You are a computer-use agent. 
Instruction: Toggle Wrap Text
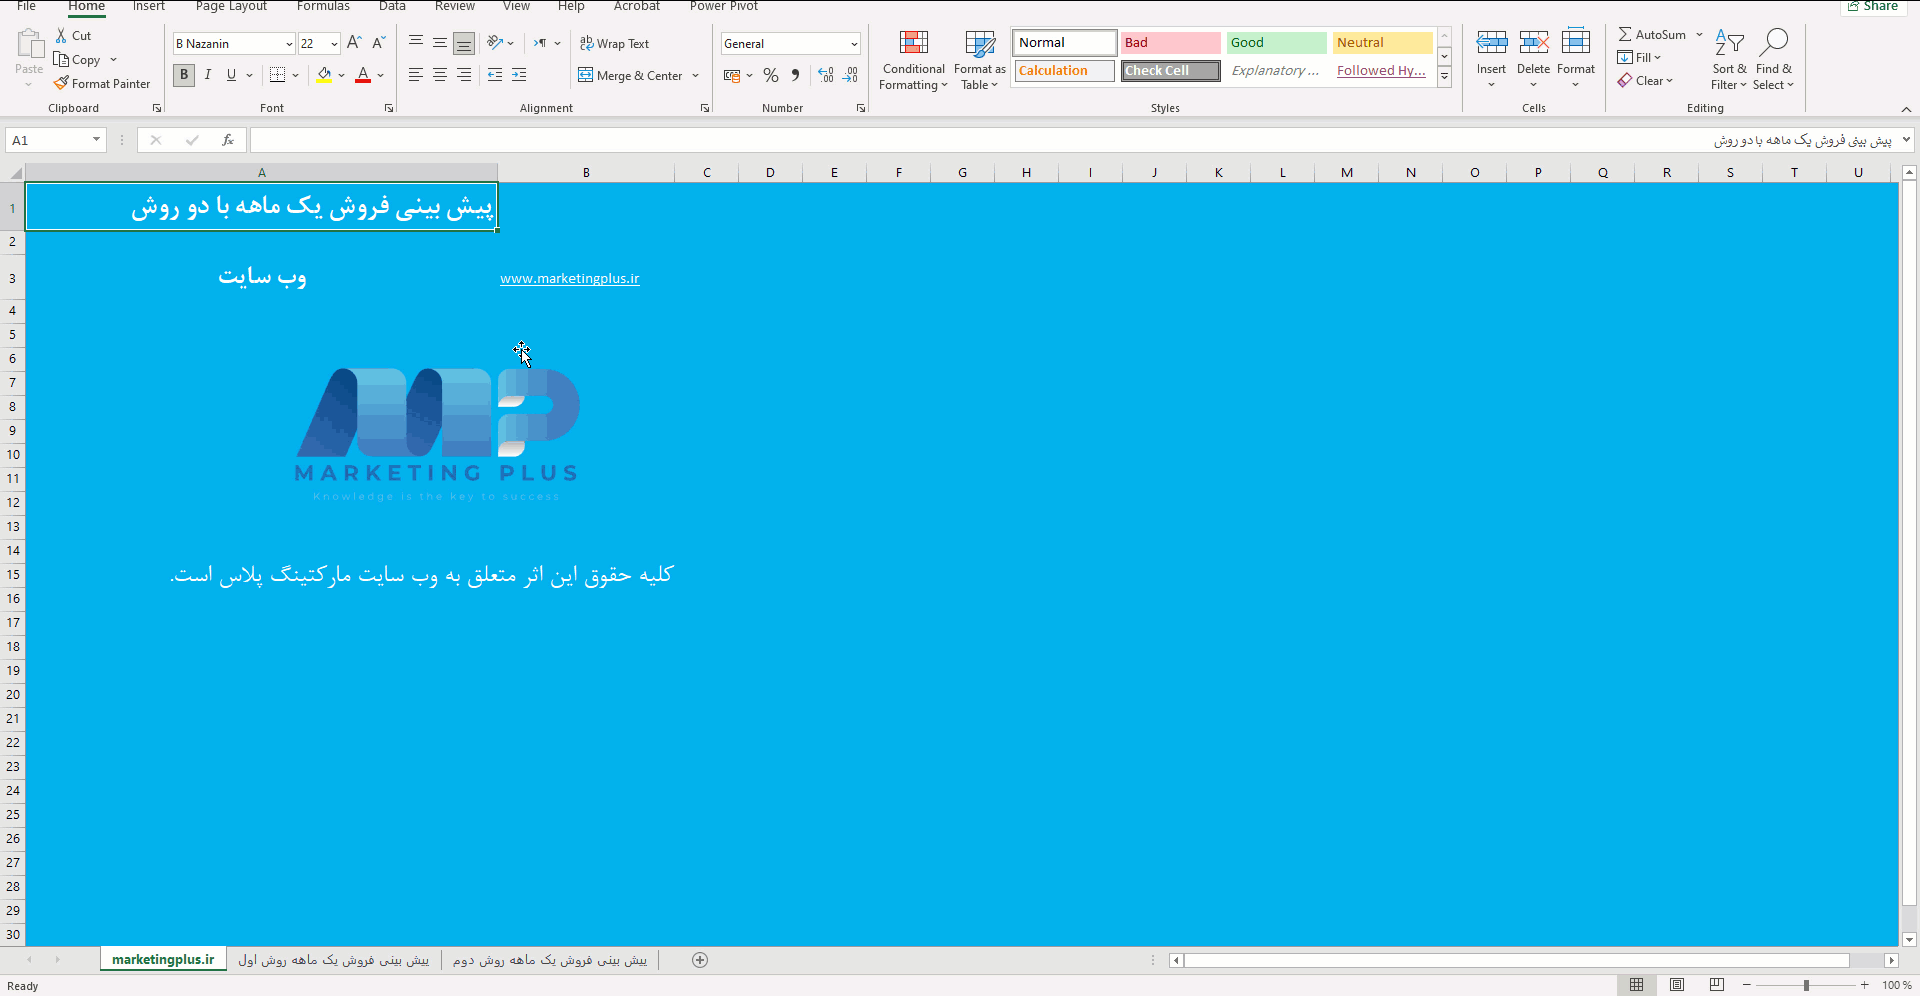[x=614, y=43]
